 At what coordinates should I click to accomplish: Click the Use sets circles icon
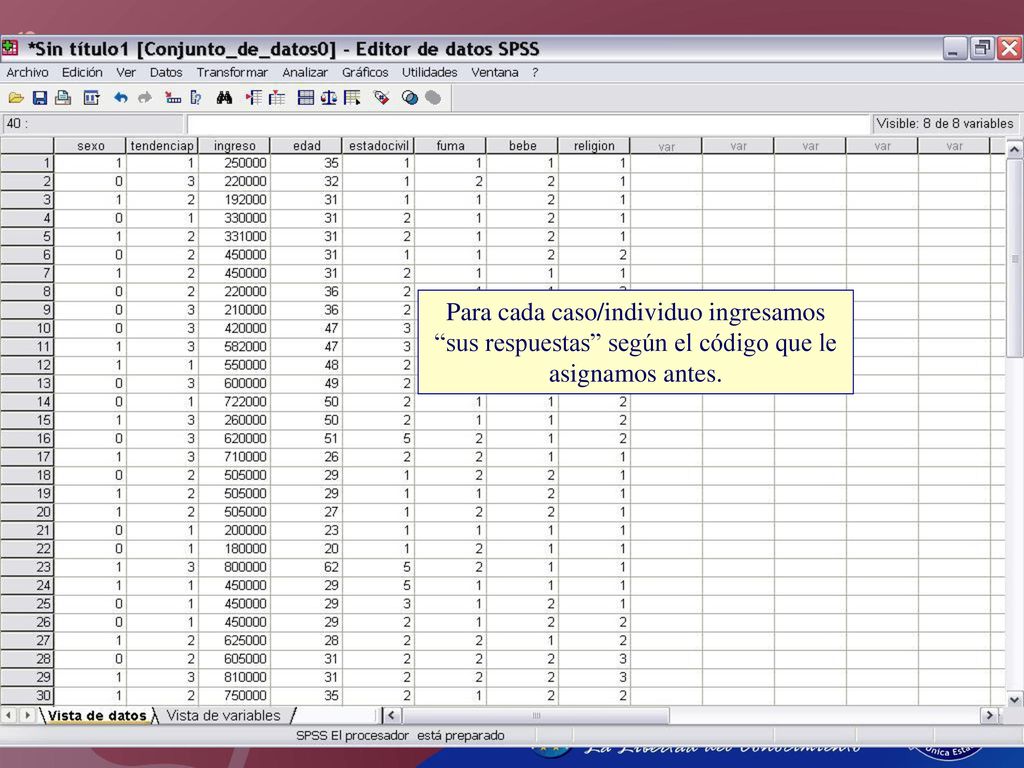click(x=409, y=98)
